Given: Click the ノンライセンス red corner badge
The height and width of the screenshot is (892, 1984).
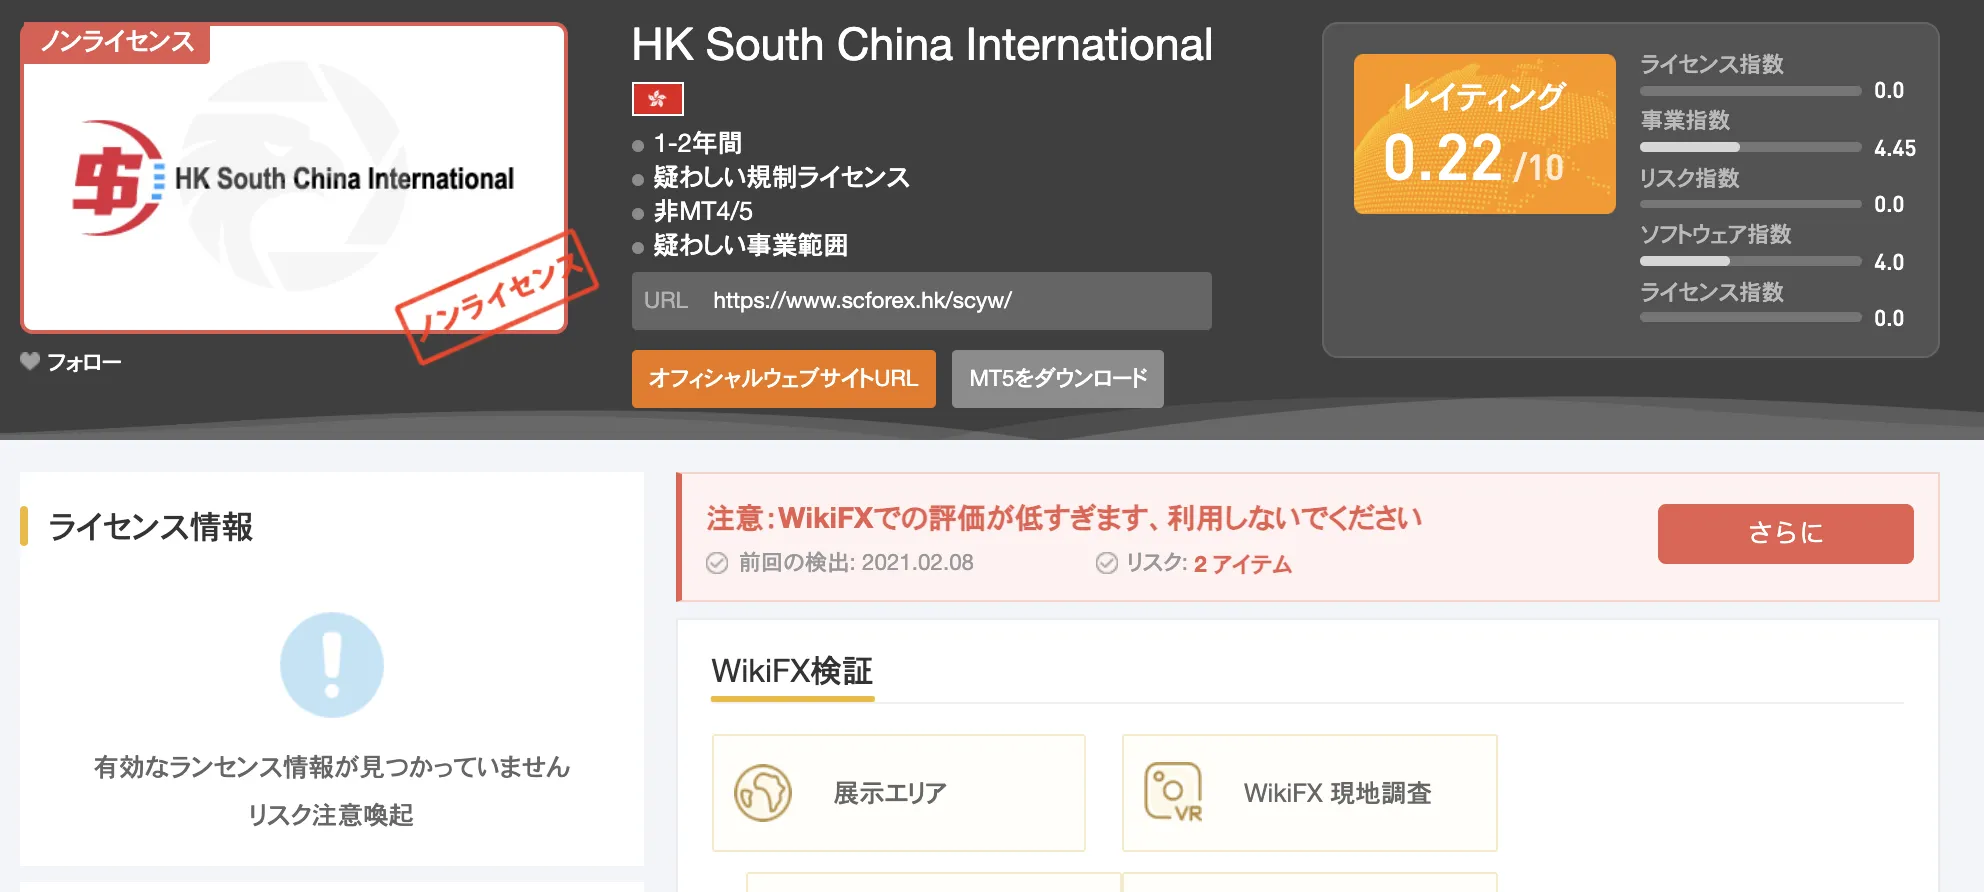Looking at the screenshot, I should 116,42.
